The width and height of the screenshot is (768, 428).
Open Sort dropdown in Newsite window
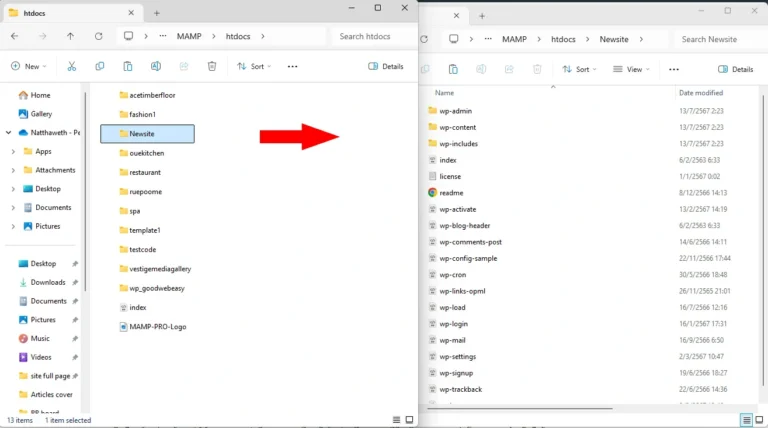click(x=579, y=69)
